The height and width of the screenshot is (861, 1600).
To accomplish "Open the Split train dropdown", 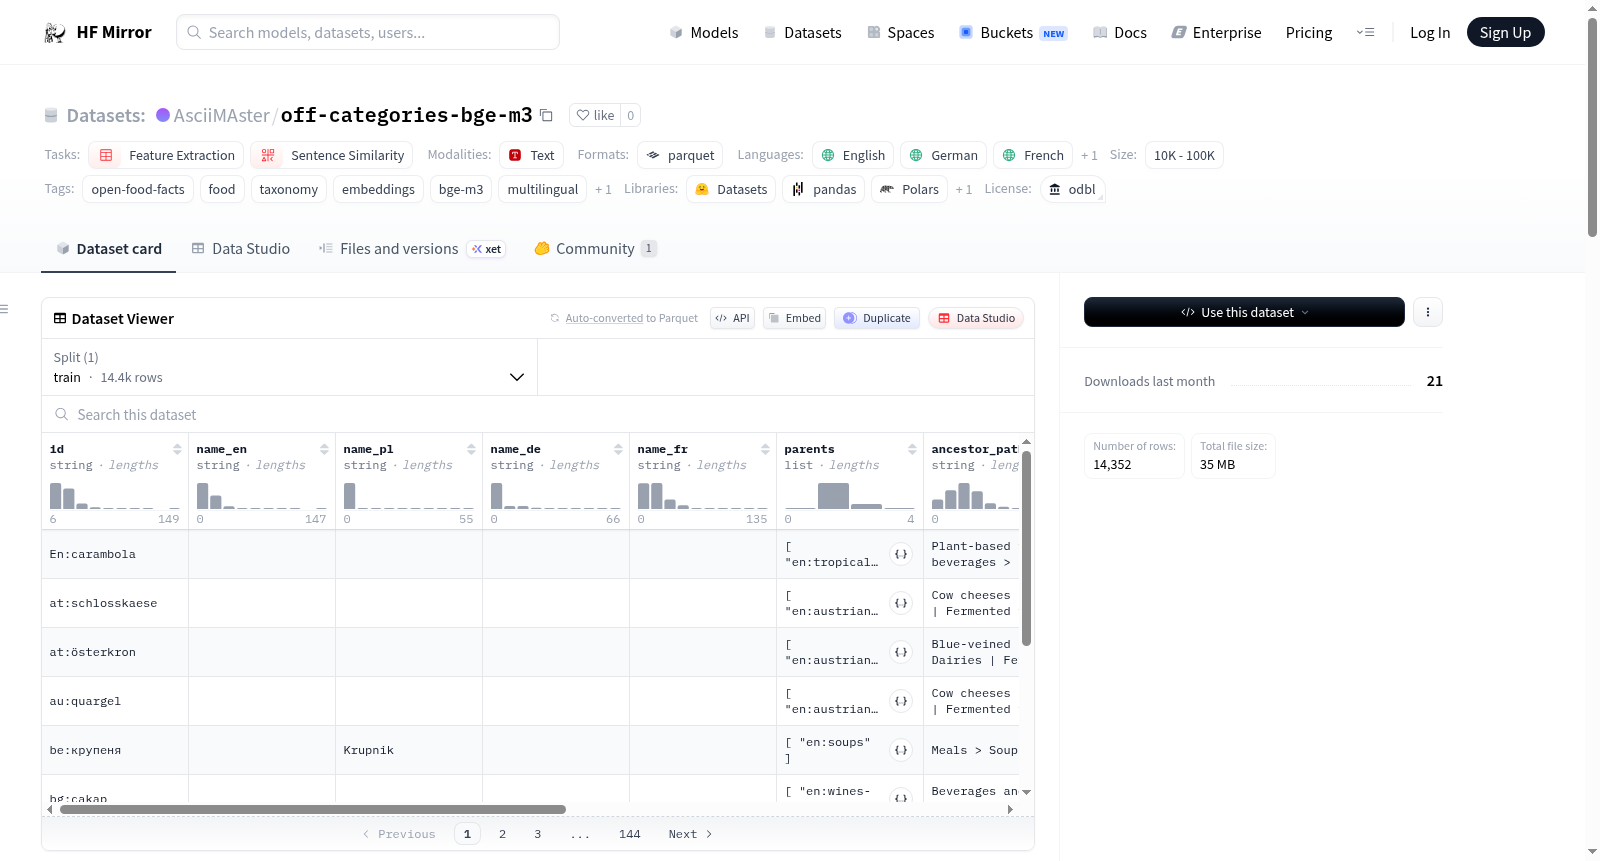I will 289,367.
